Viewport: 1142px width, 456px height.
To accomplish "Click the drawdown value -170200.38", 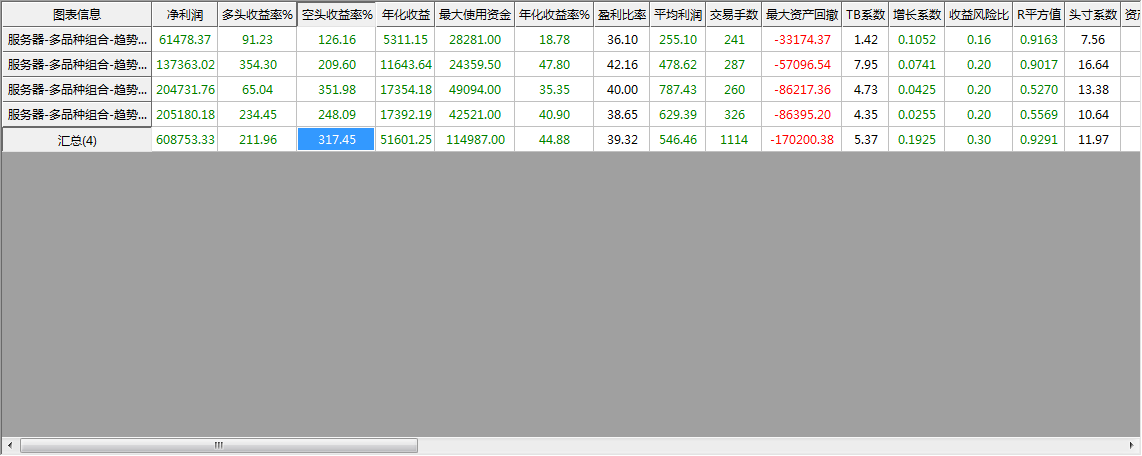I will pyautogui.click(x=802, y=140).
